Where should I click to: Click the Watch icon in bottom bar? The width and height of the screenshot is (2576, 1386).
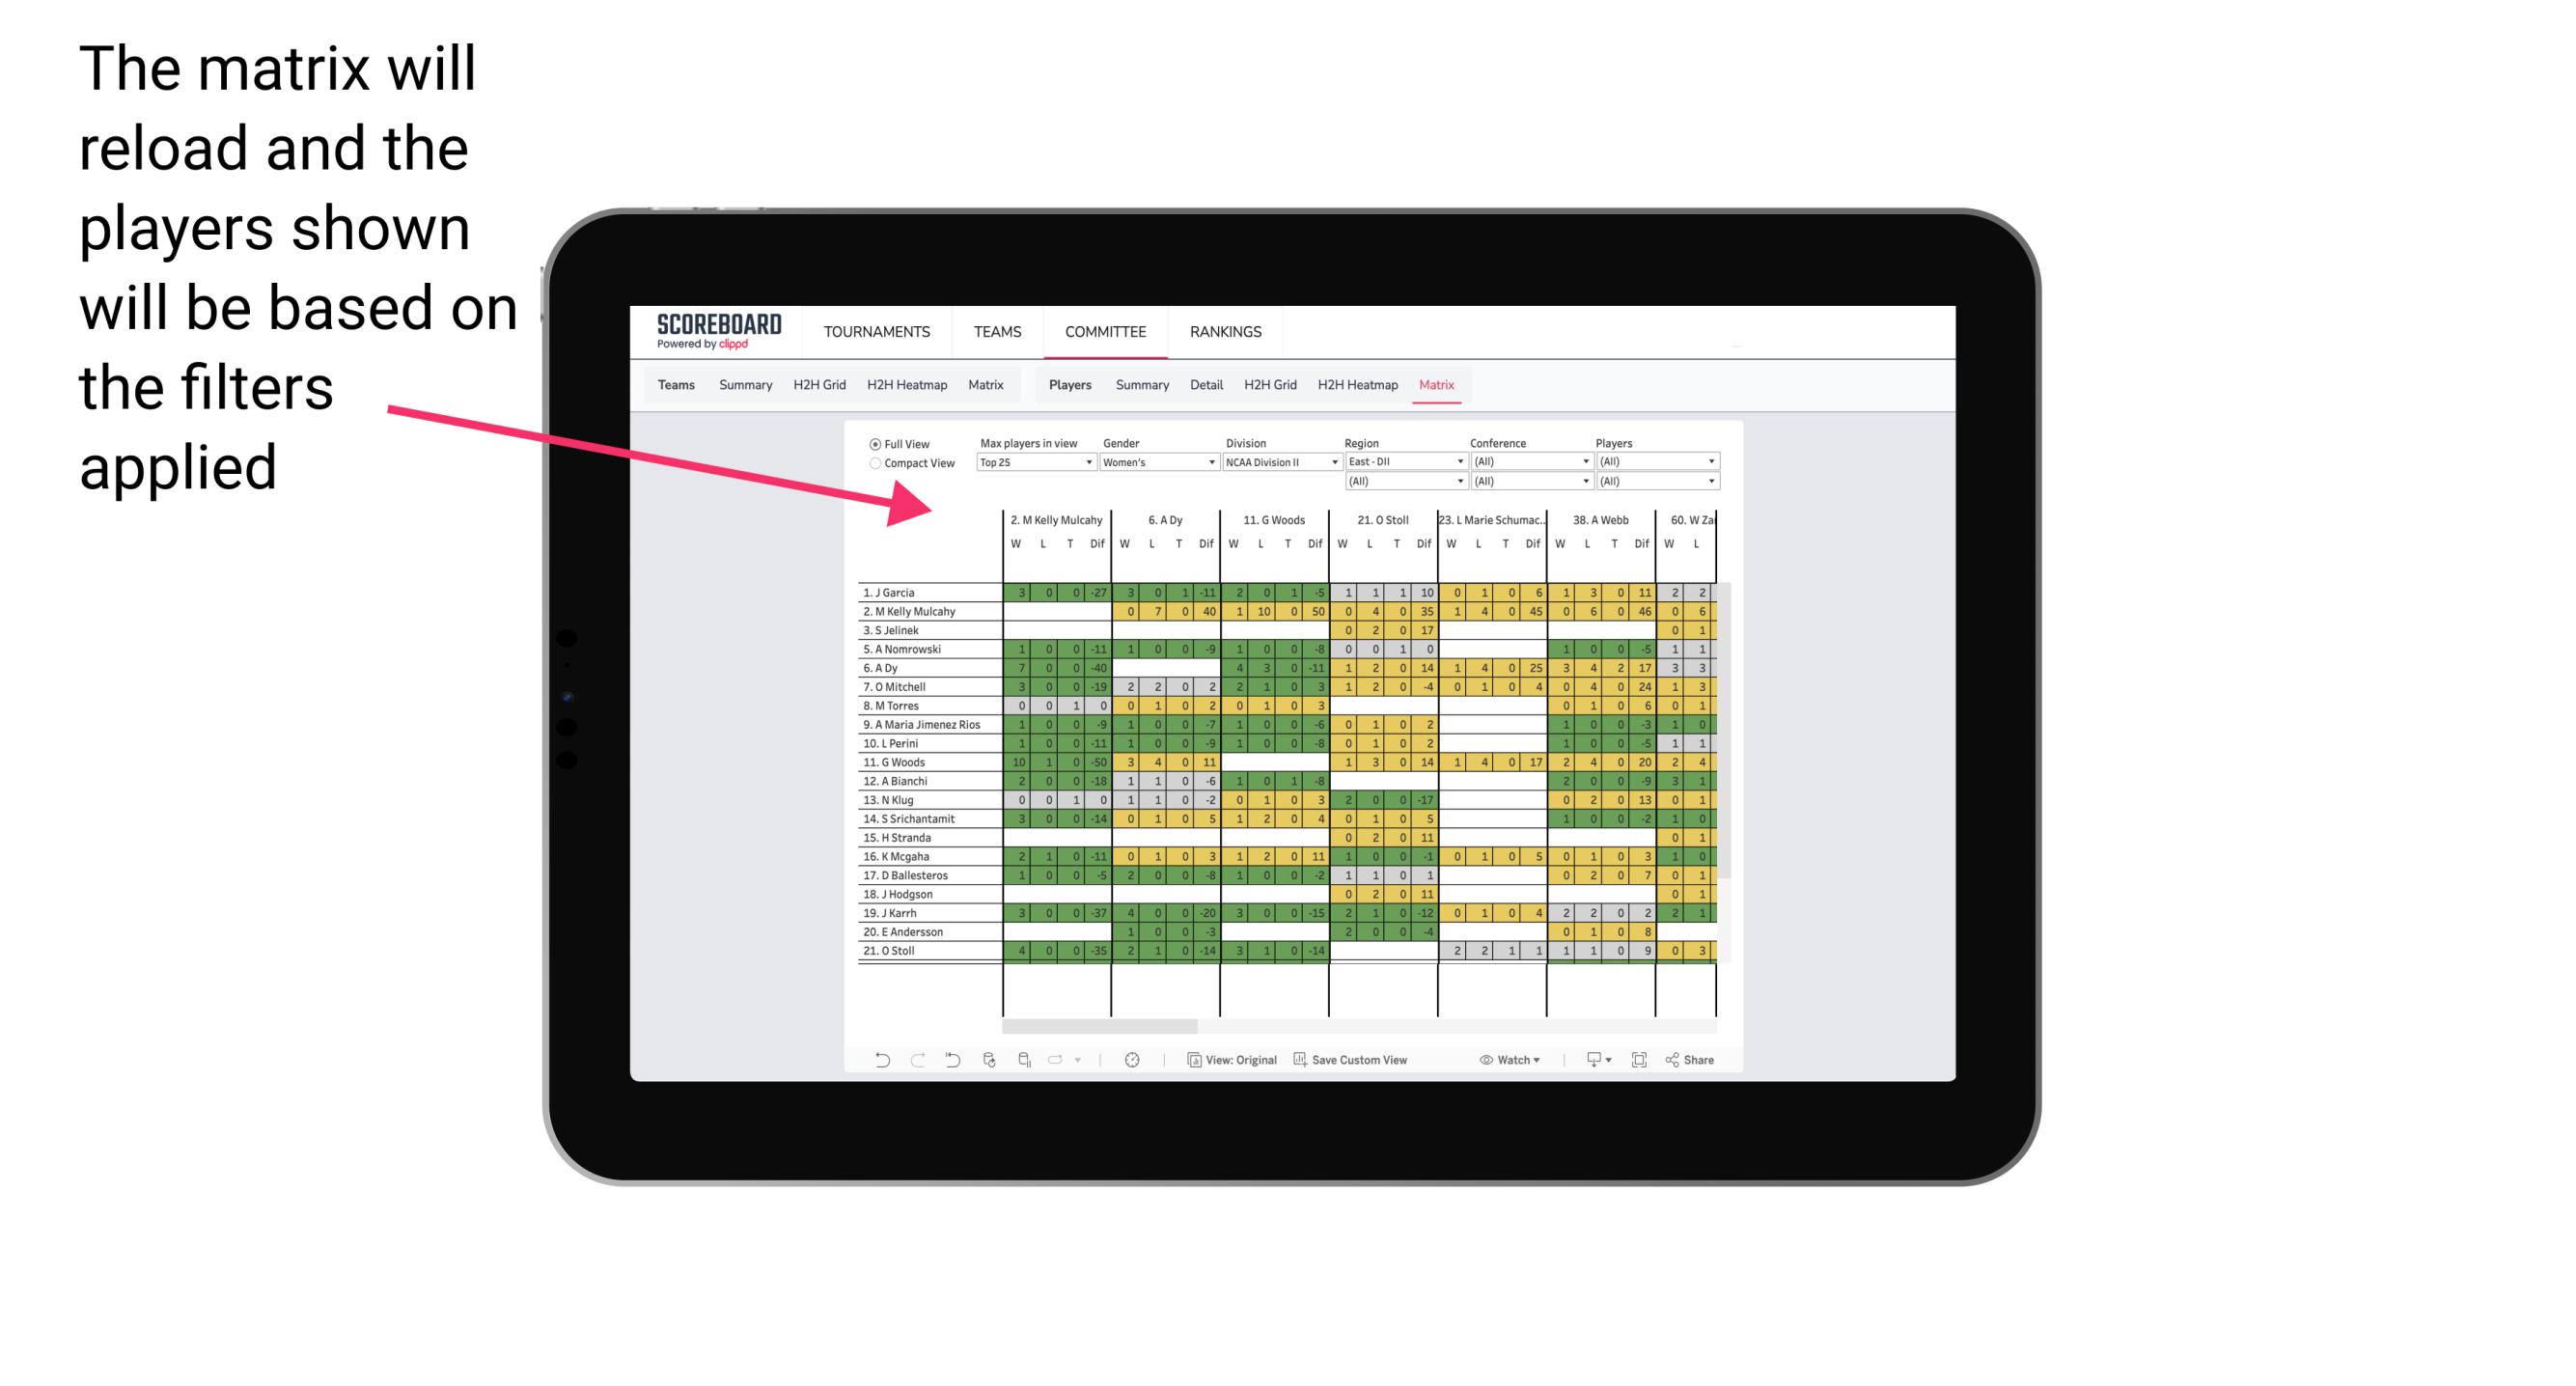[x=1486, y=1060]
